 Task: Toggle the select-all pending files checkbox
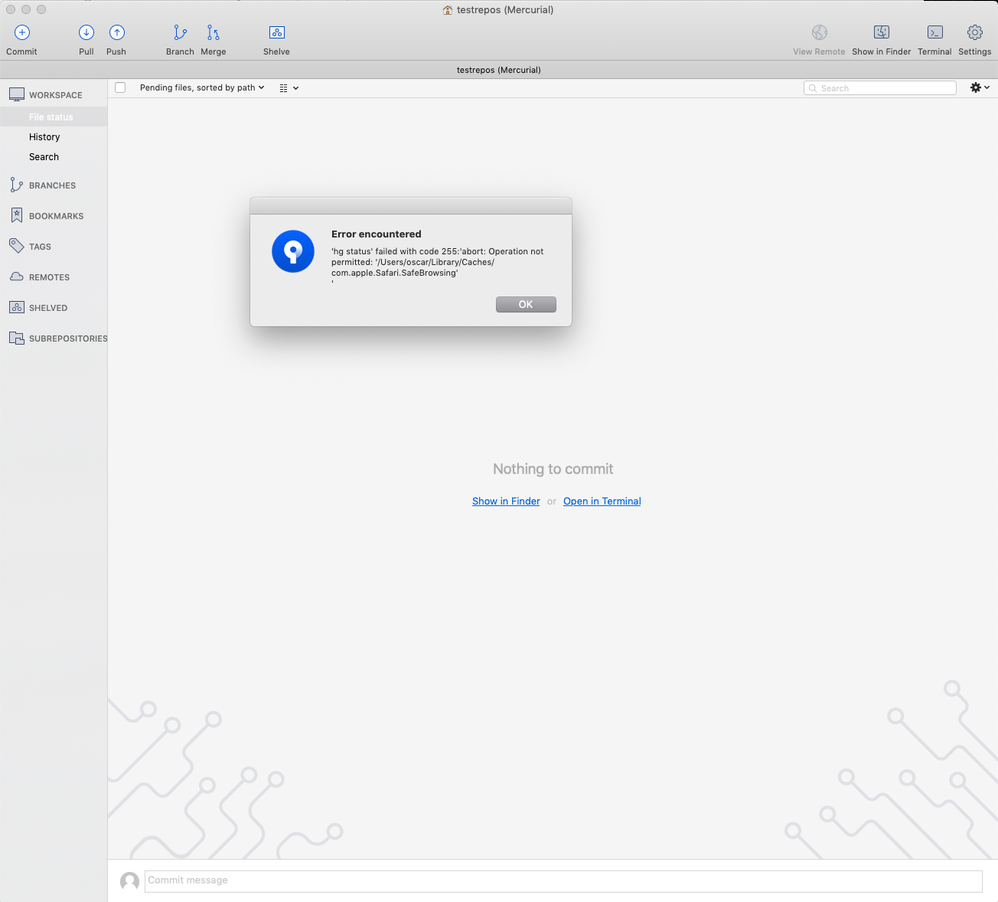tap(120, 88)
